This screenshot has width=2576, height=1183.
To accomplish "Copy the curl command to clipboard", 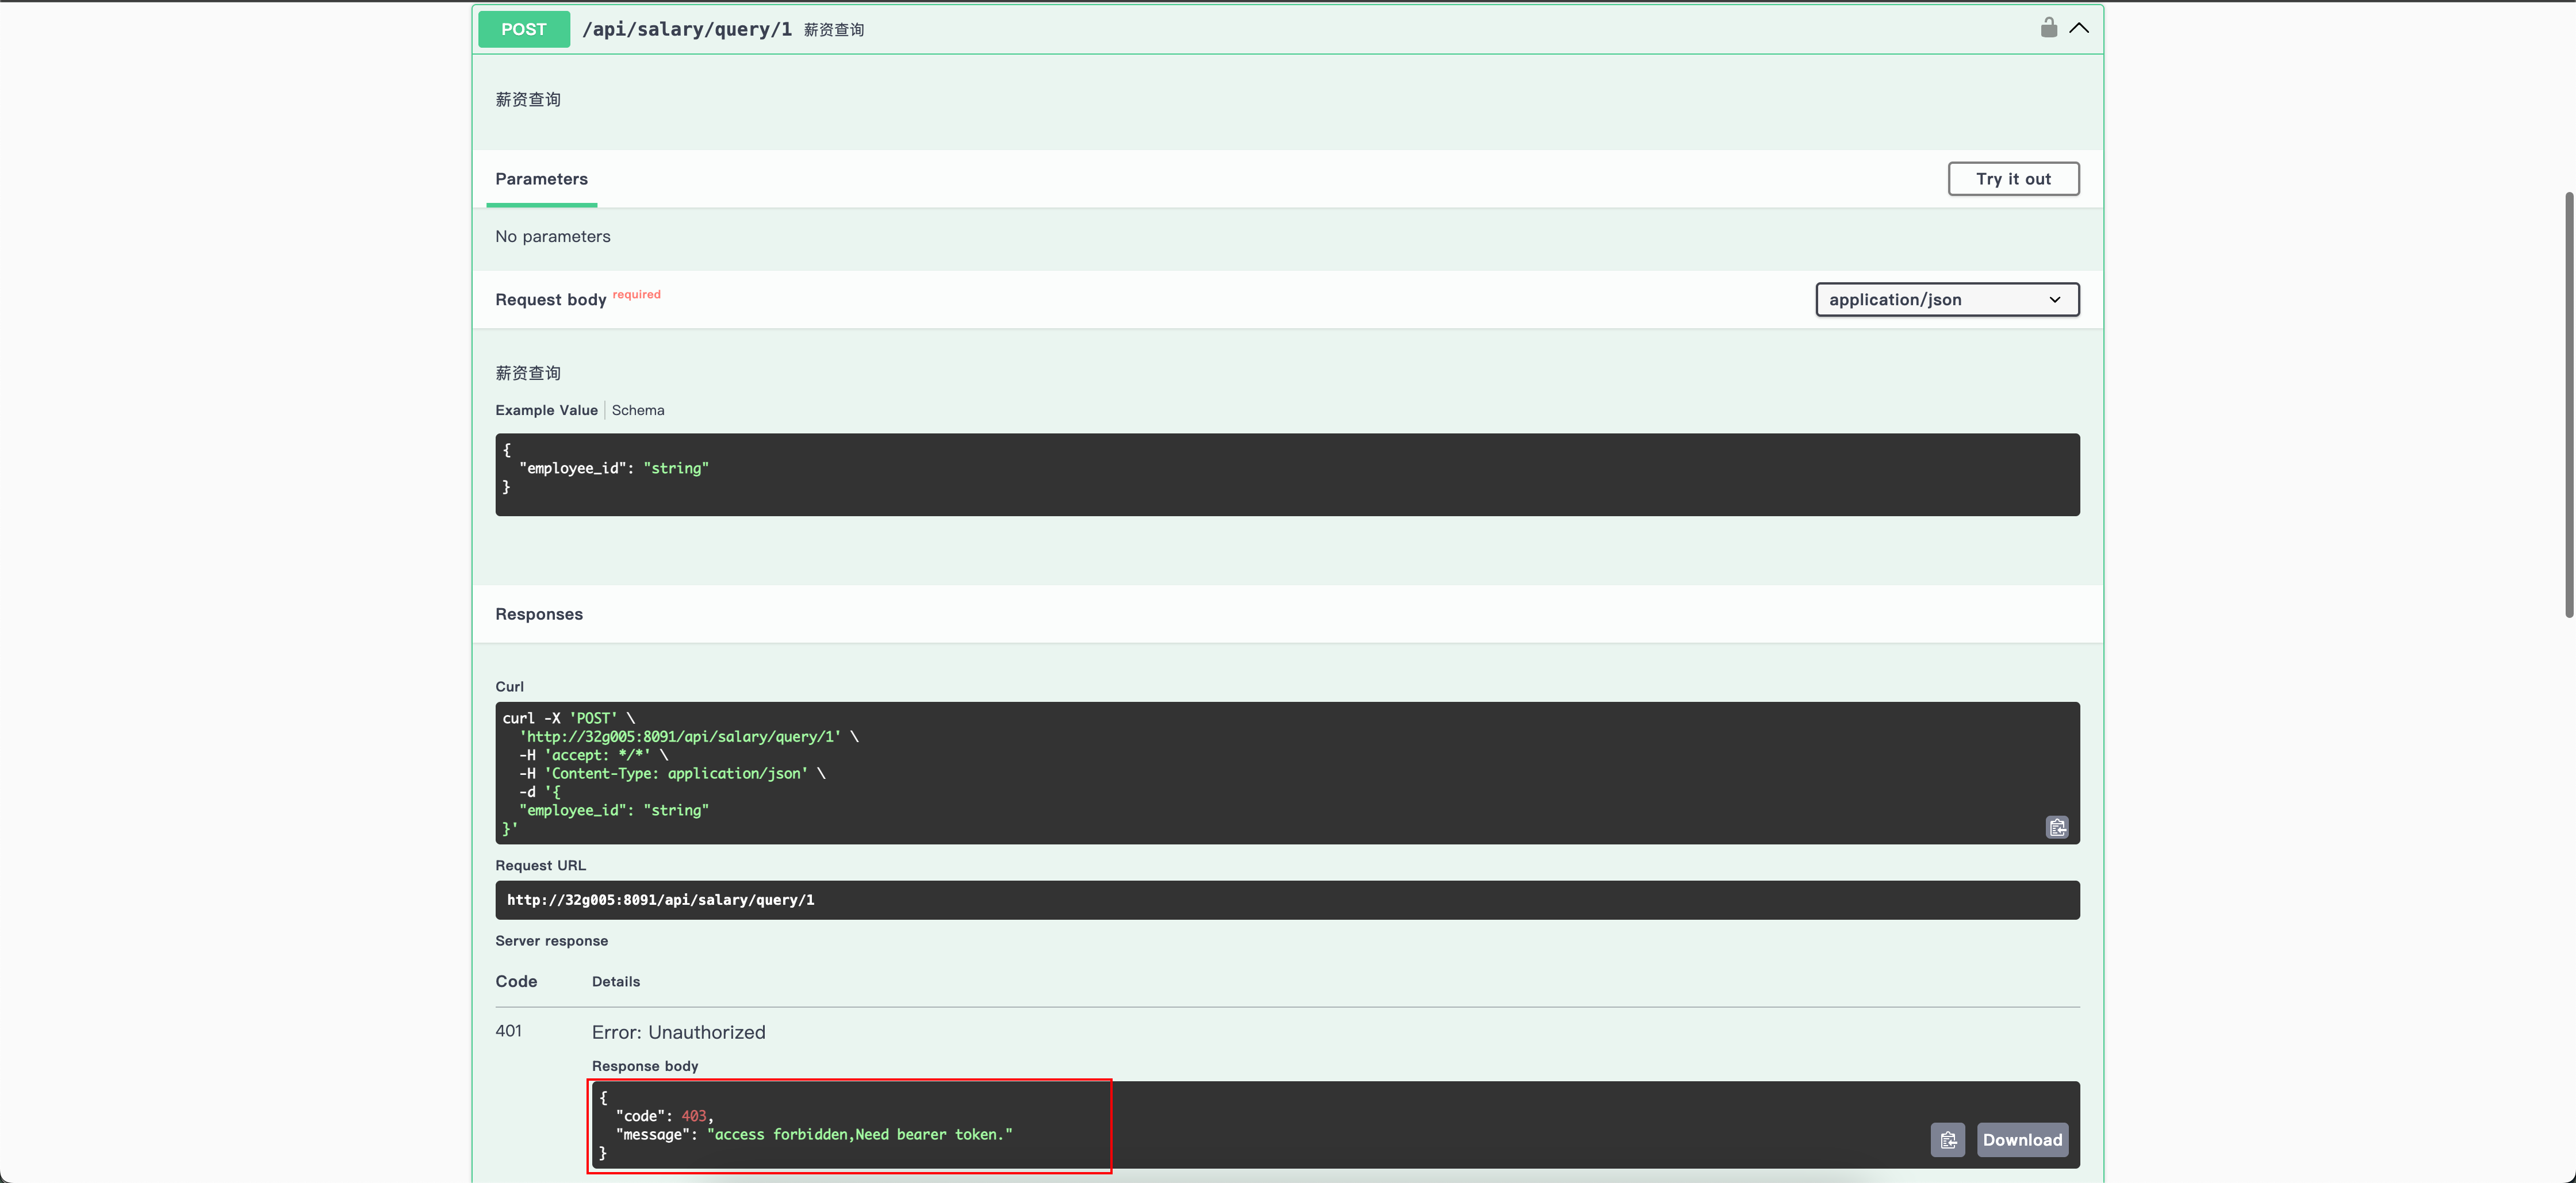I will click(2056, 827).
